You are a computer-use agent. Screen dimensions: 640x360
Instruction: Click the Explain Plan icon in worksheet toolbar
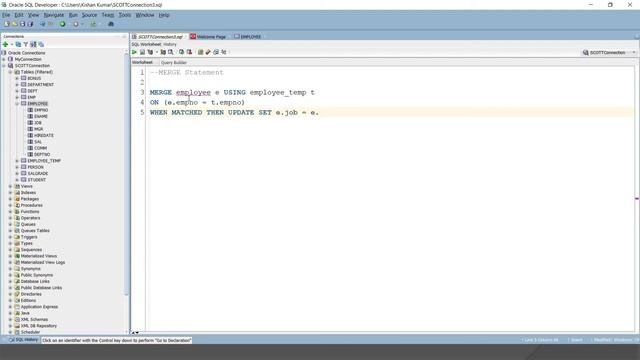(150, 52)
